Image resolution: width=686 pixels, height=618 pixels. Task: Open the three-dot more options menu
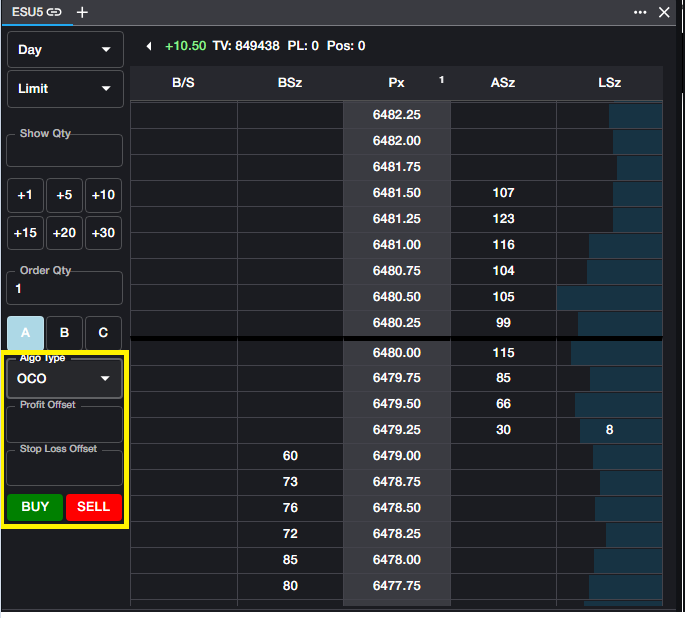point(640,12)
